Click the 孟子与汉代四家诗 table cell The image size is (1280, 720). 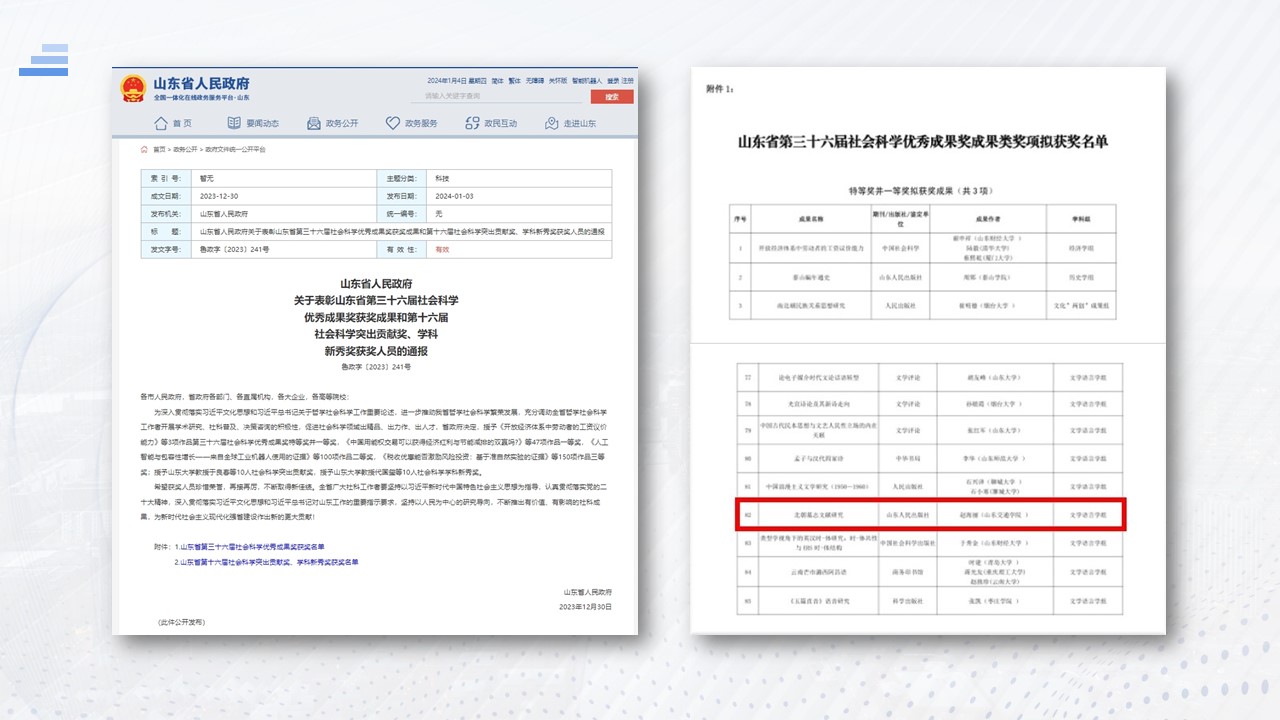coord(816,458)
